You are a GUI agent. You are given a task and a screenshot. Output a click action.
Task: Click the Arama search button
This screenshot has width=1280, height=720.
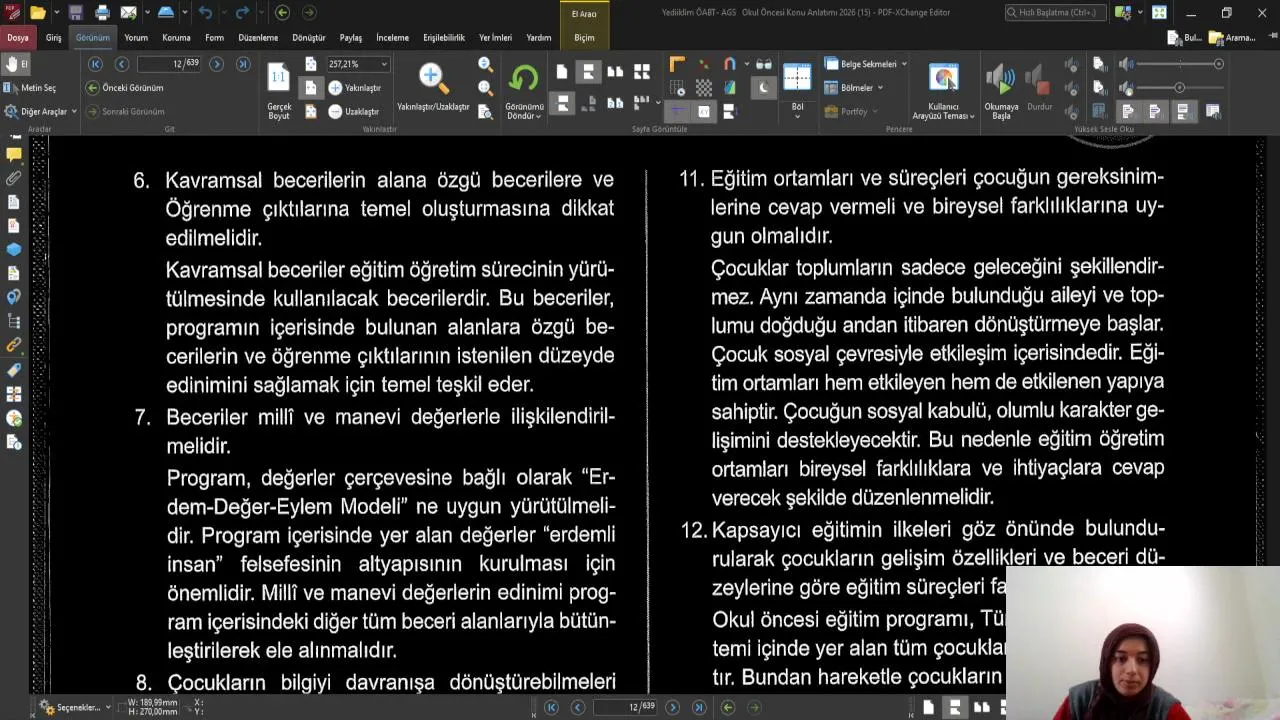pos(1232,38)
